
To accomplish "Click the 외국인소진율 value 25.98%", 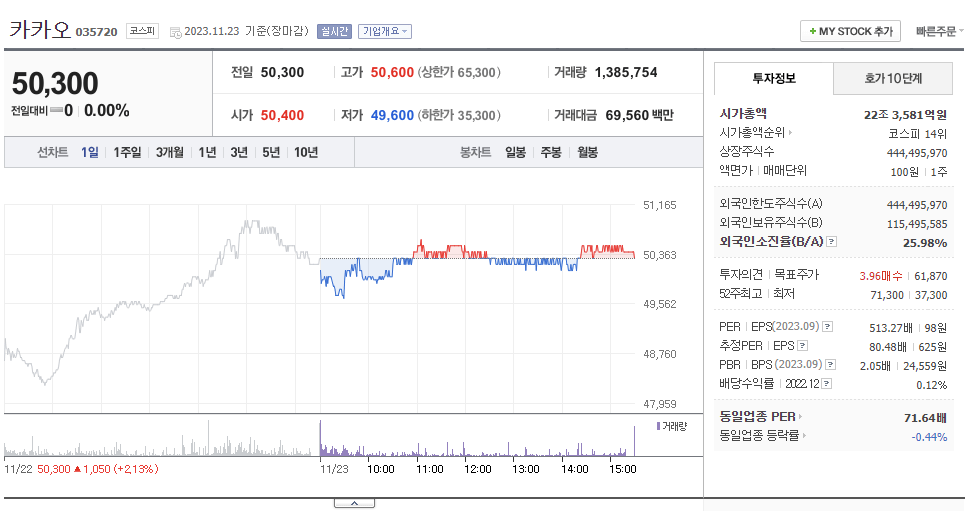I will click(925, 243).
